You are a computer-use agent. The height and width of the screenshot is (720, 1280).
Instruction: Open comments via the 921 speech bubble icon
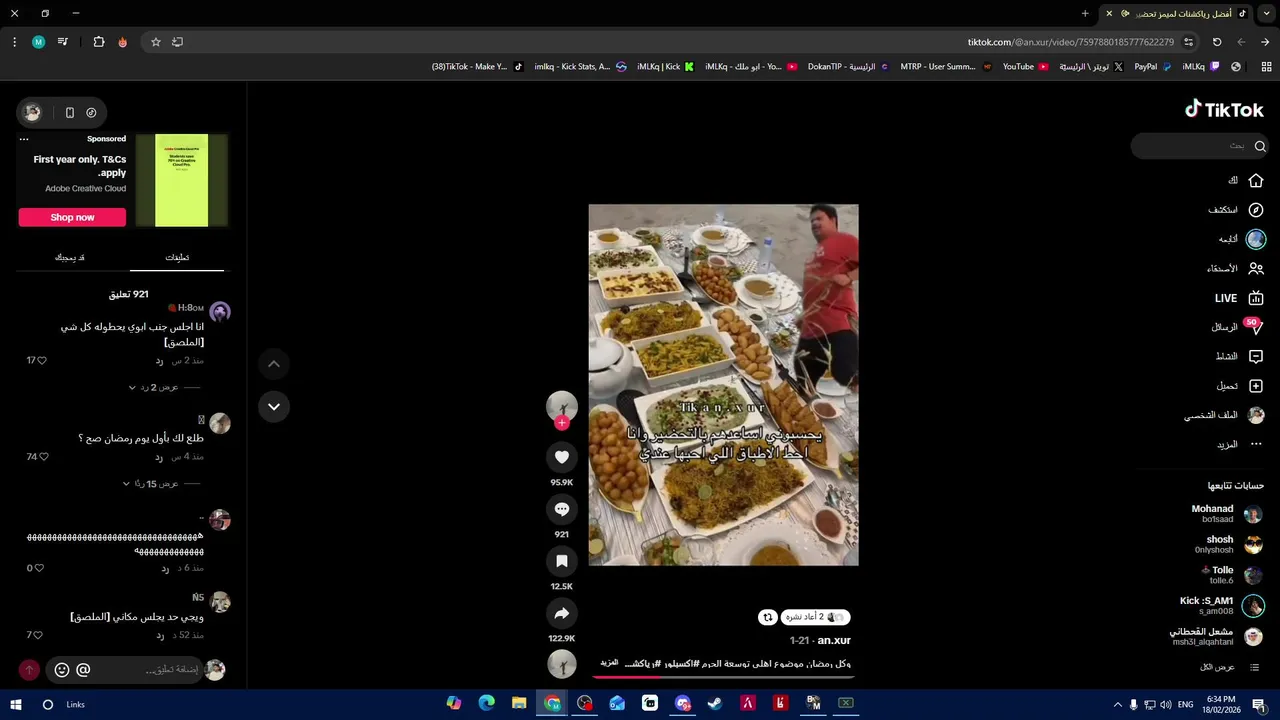pos(562,509)
